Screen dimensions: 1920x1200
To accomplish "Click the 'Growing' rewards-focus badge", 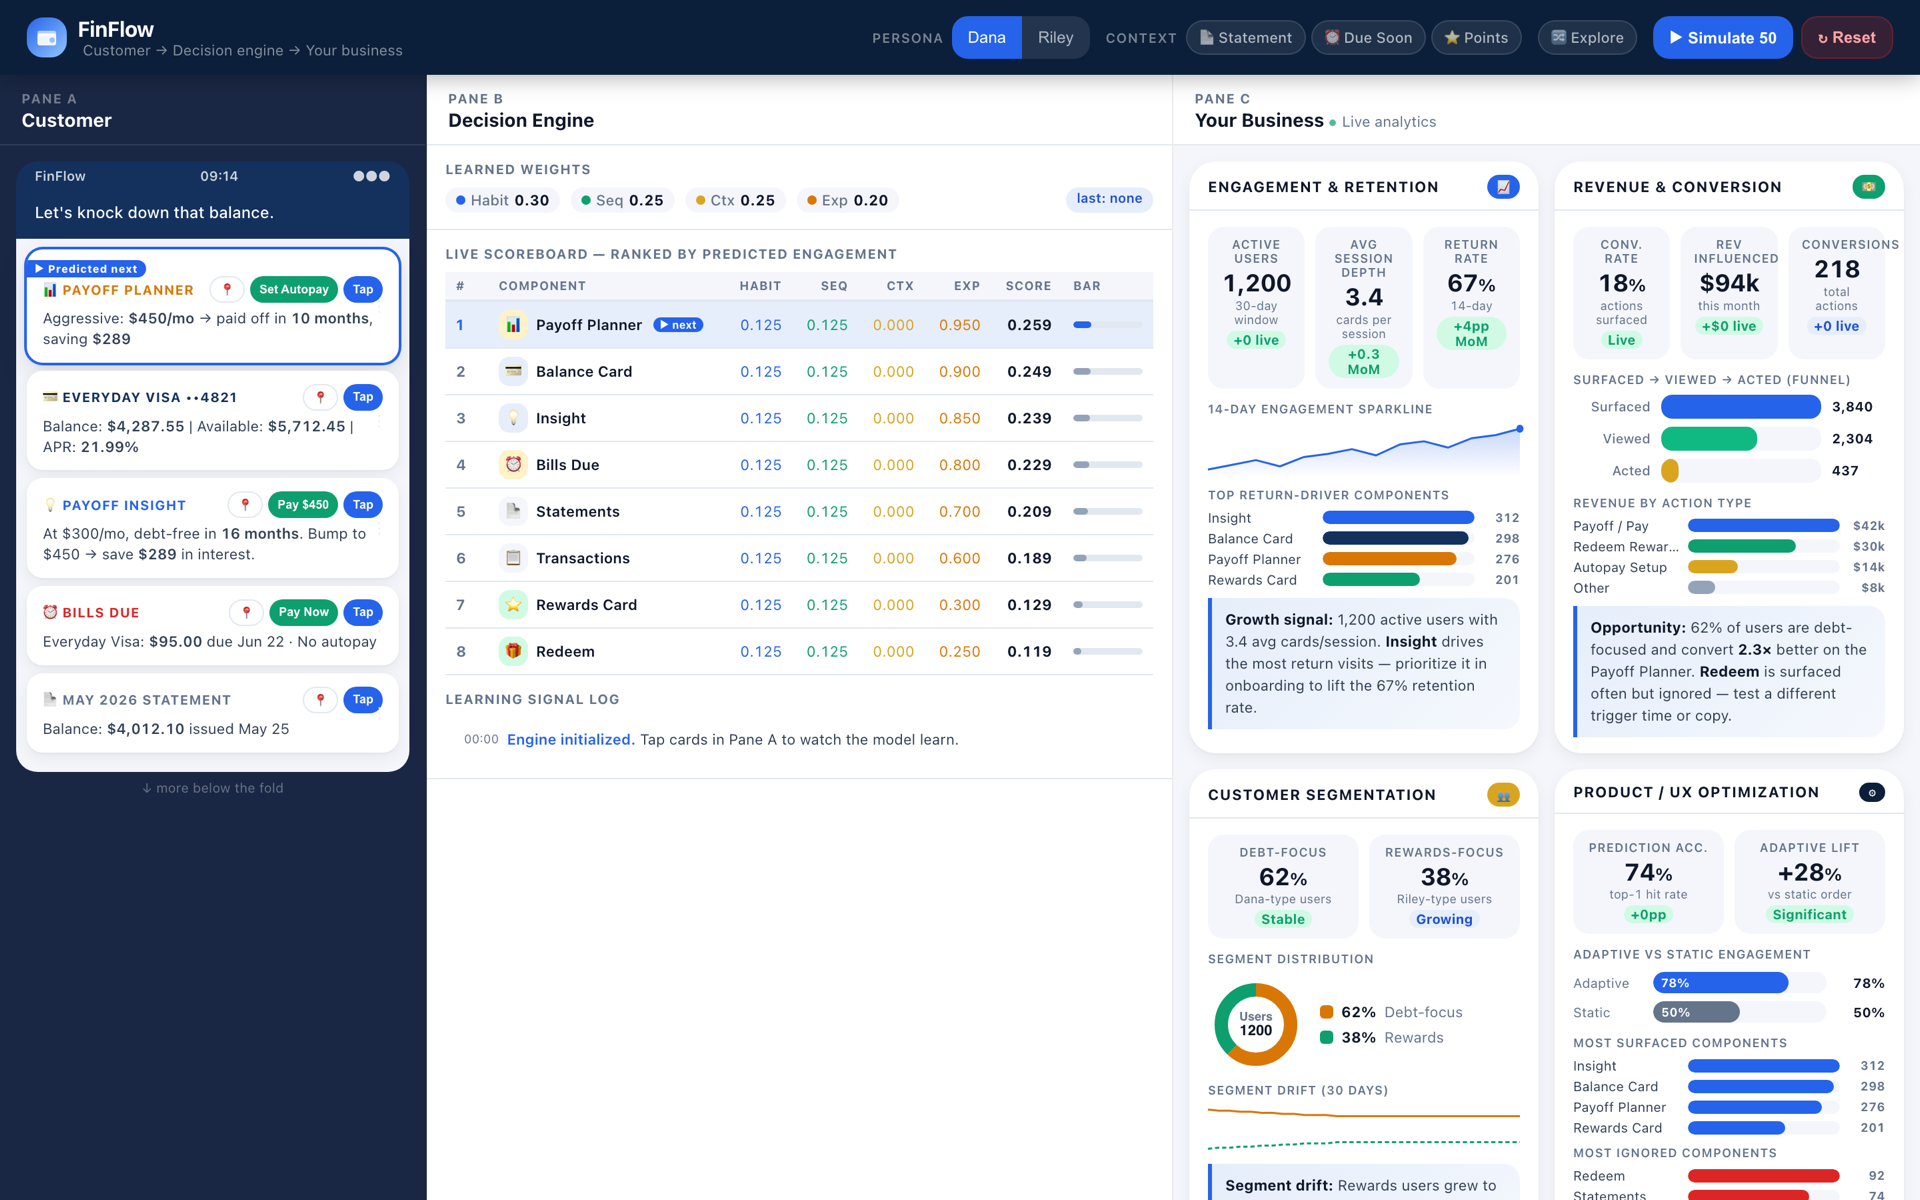I will pos(1444,919).
